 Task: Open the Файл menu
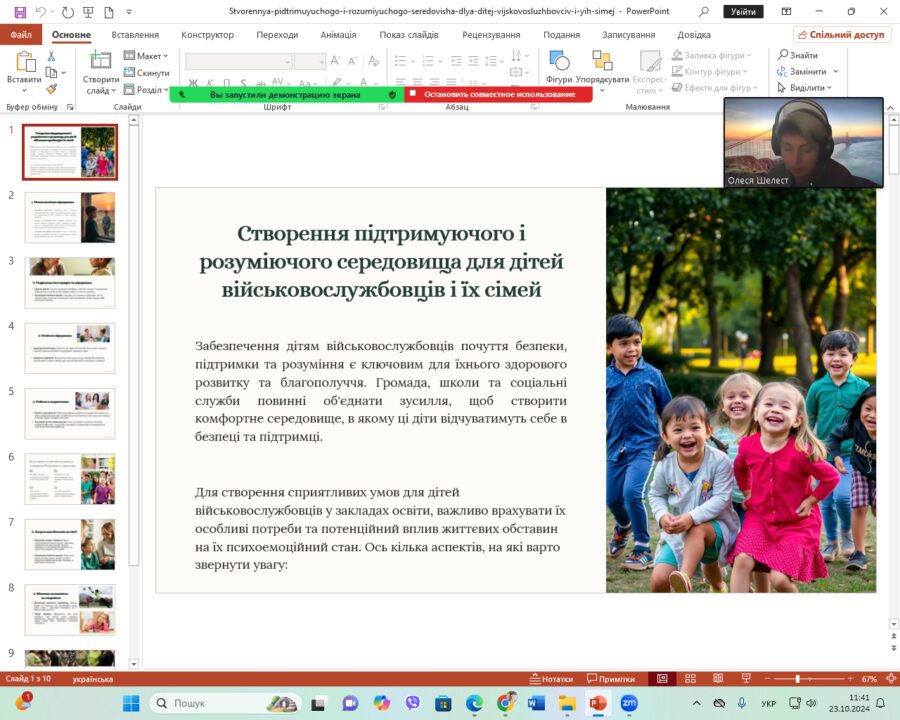click(21, 34)
